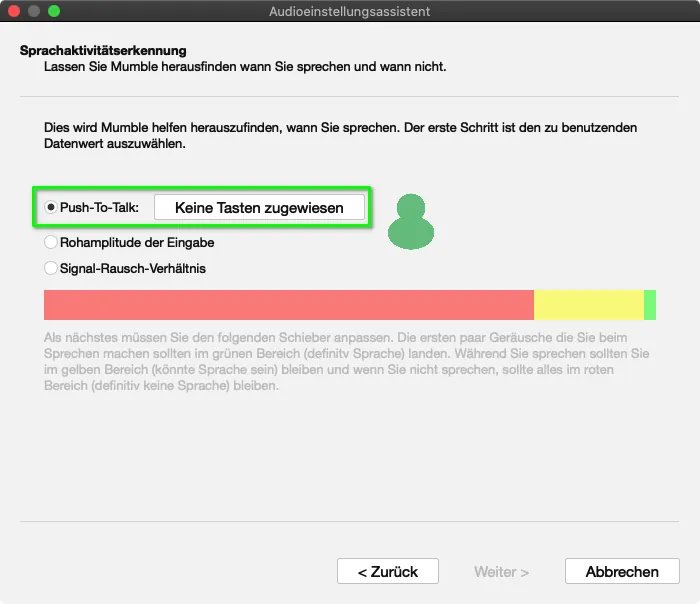
Task: Click the paragraph starting 'Dies wird Mumble helfen'
Action: point(340,136)
